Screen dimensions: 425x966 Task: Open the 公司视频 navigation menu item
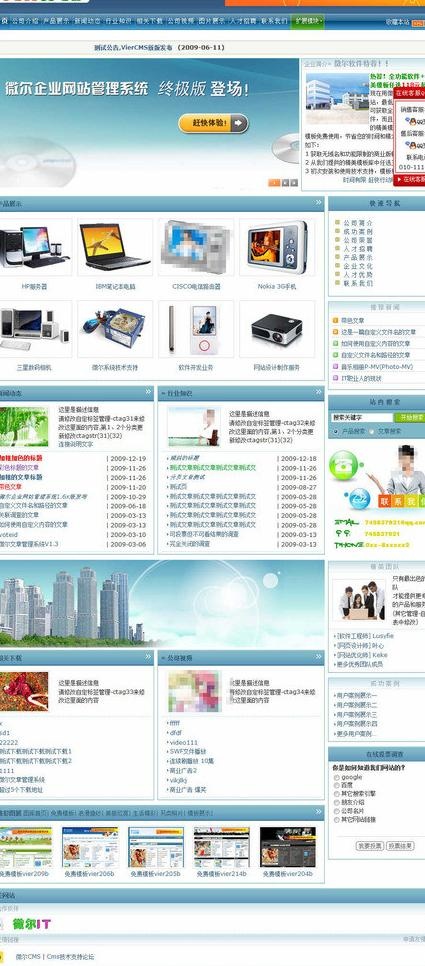180,21
